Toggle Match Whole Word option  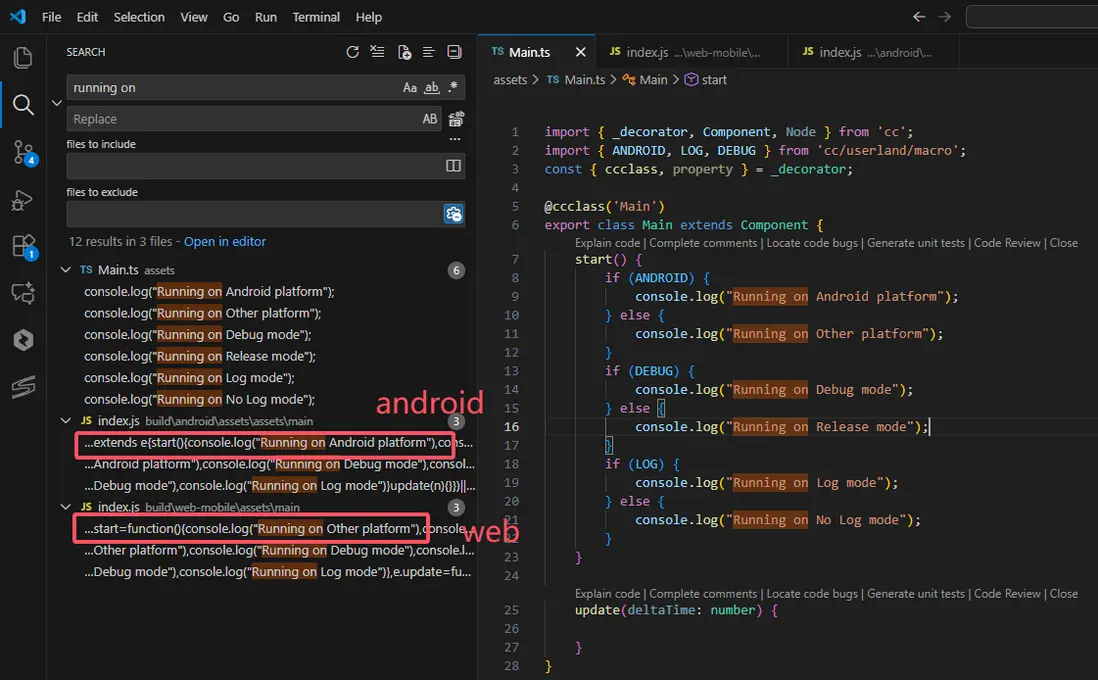[x=432, y=88]
